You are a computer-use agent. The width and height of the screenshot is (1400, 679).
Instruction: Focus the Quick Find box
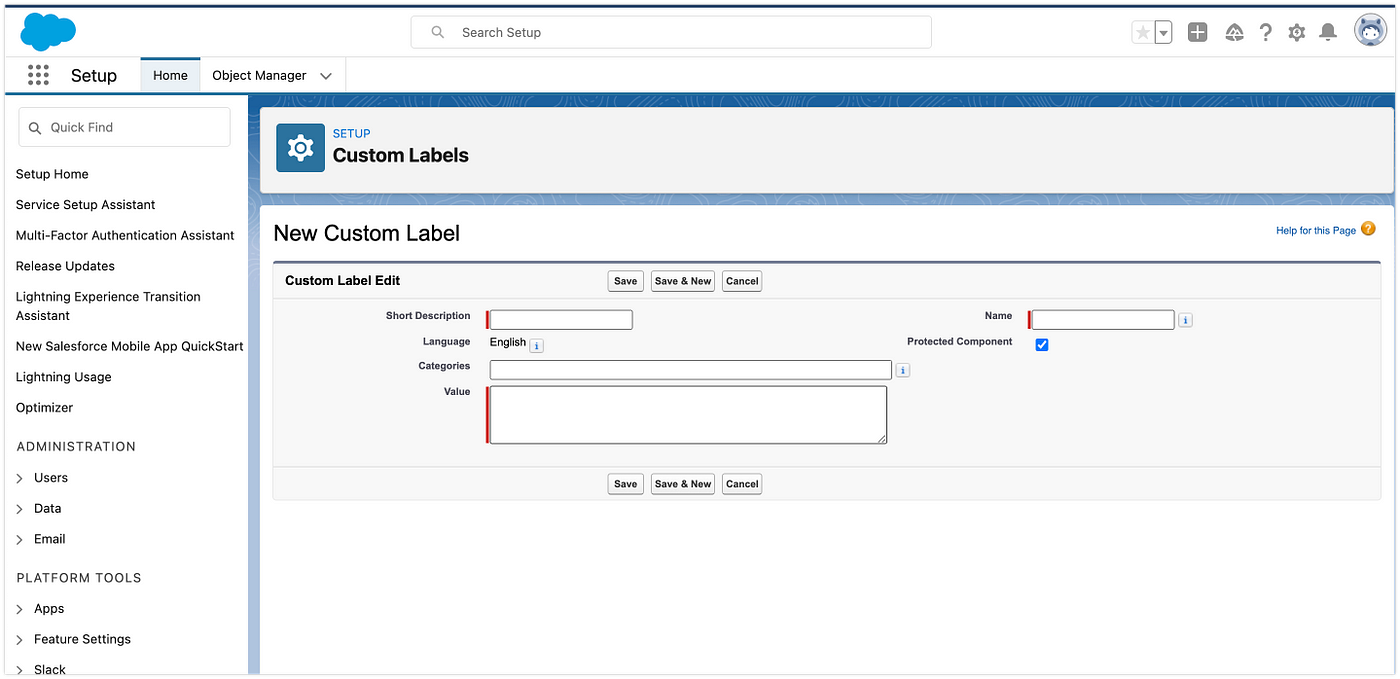(x=124, y=127)
